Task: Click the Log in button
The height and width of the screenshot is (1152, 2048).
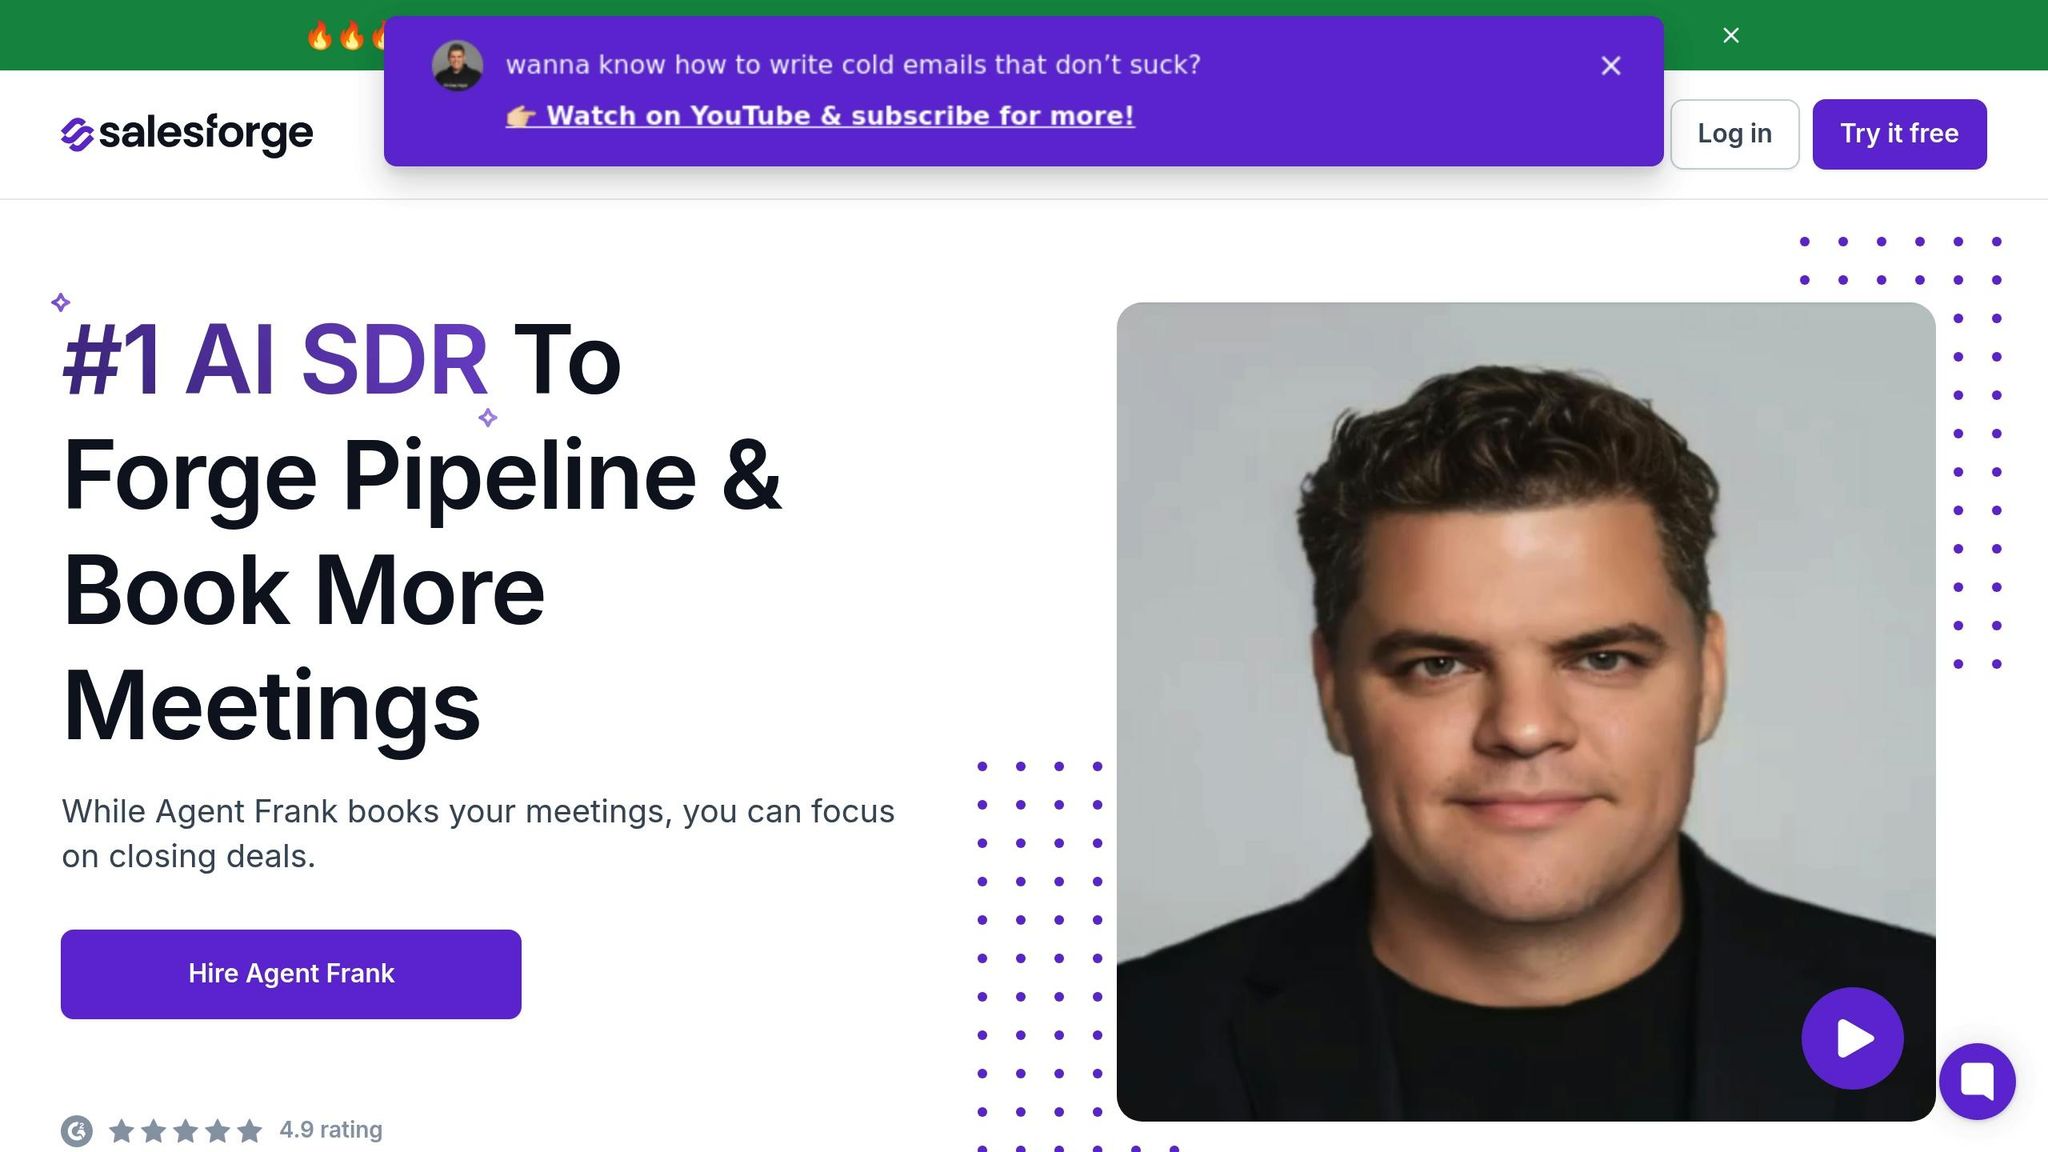Action: click(x=1734, y=134)
